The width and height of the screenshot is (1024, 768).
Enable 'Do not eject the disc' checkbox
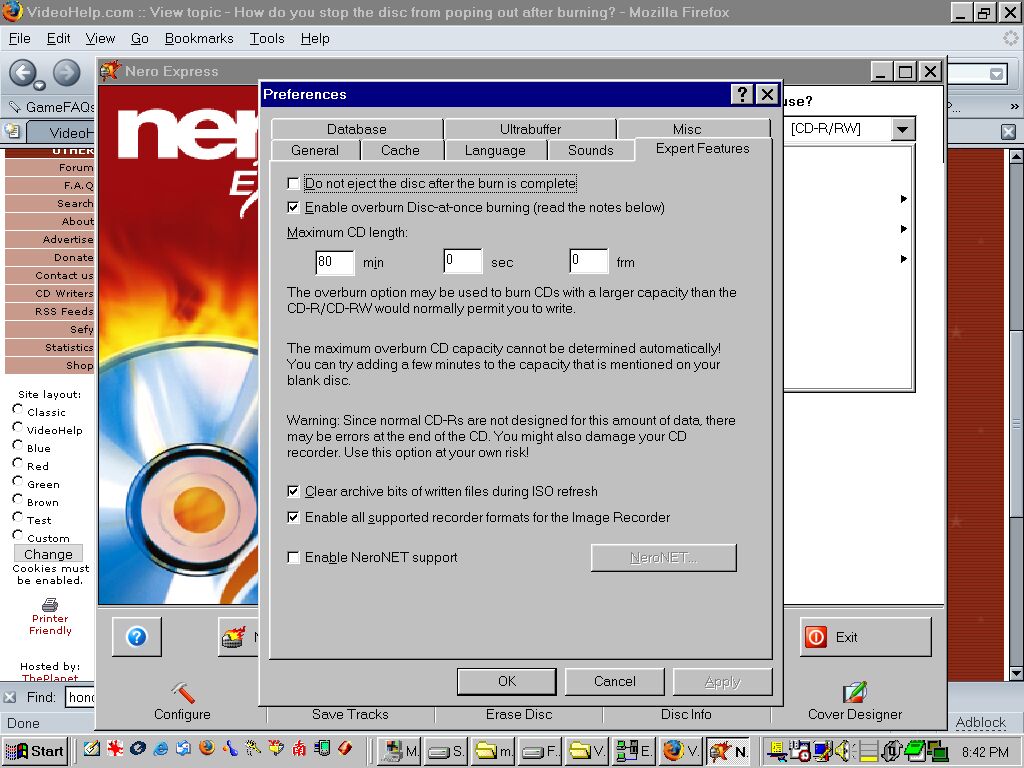tap(293, 184)
